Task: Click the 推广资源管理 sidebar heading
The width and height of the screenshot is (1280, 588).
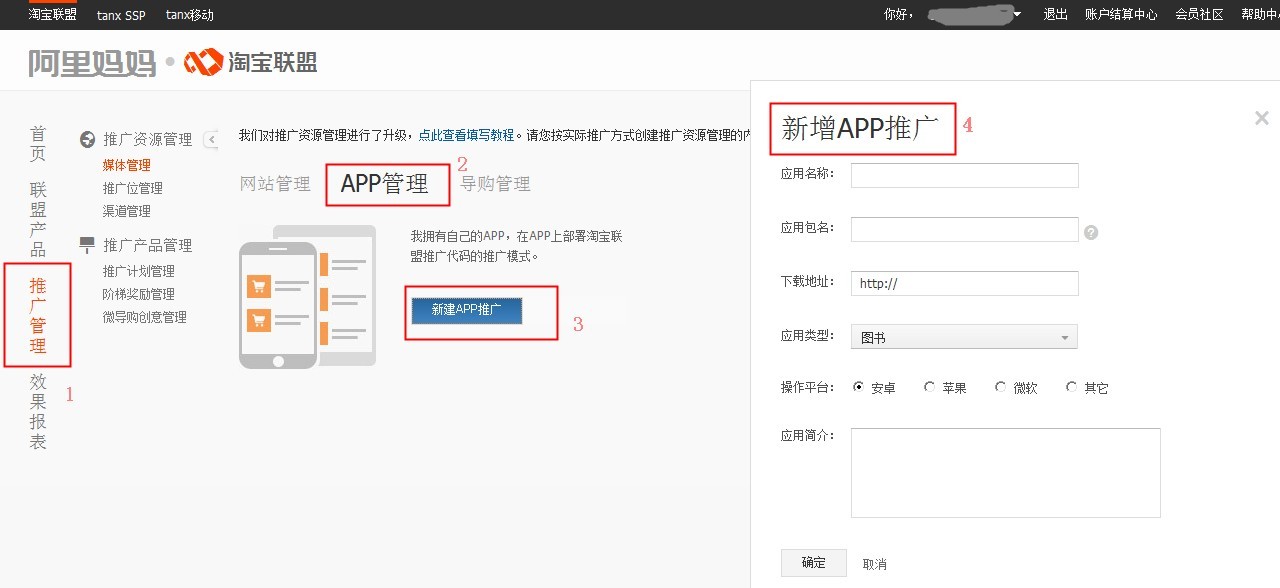Action: [148, 139]
